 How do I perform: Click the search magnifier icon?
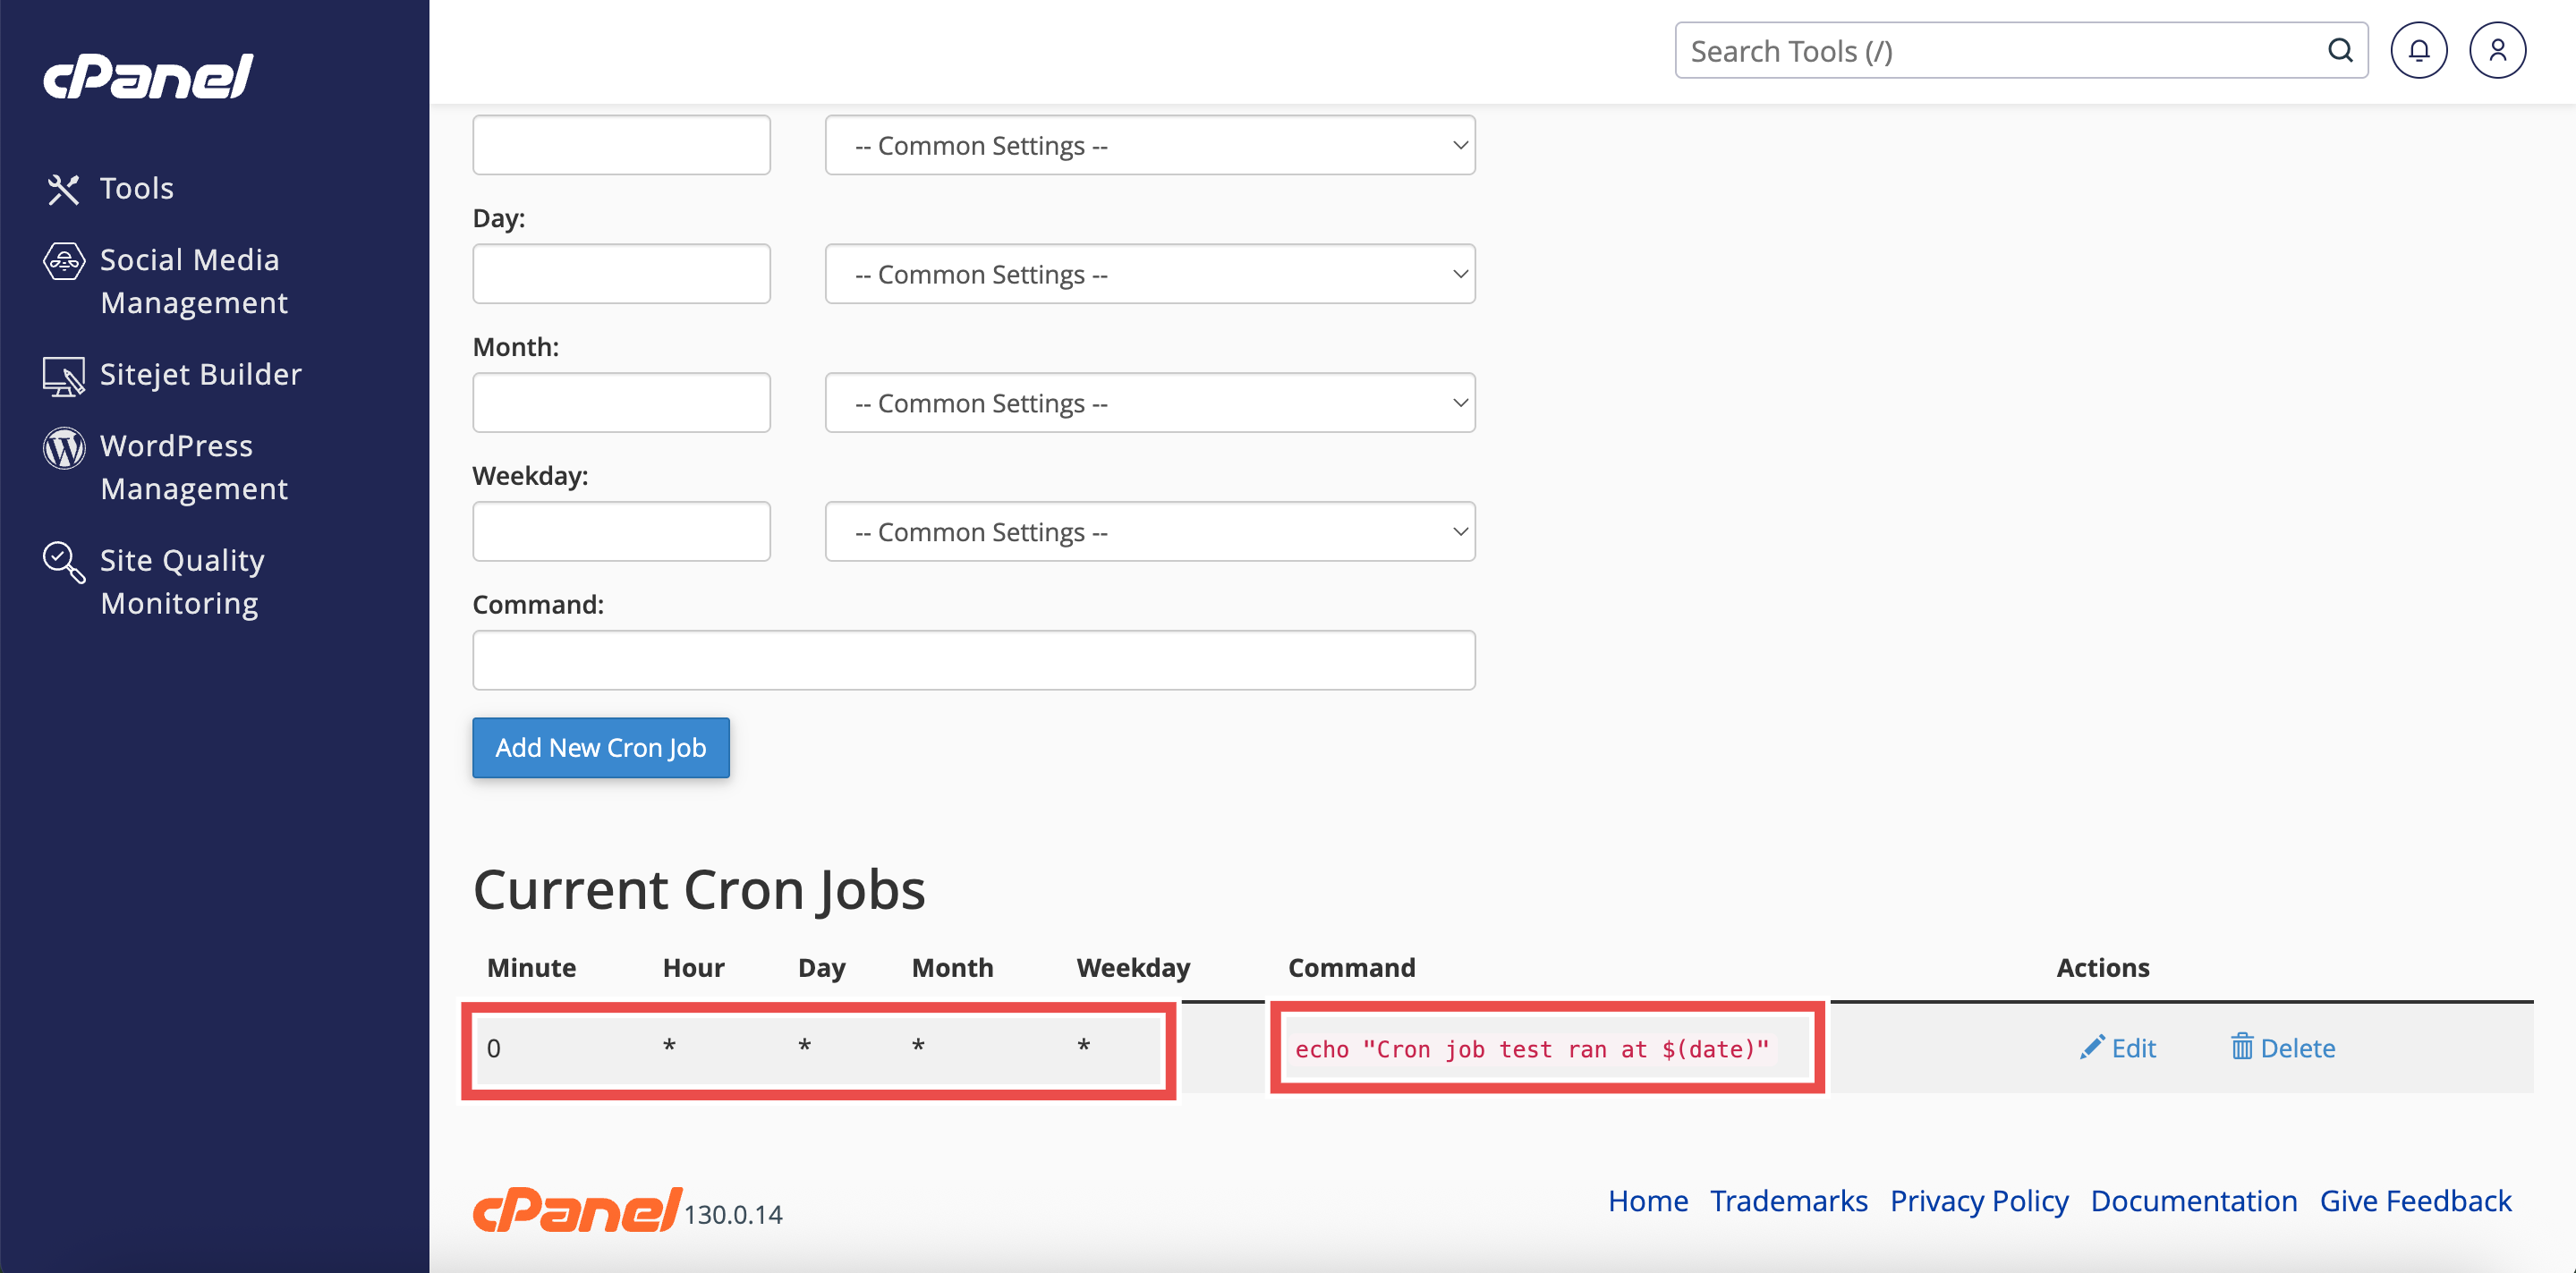[x=2339, y=50]
